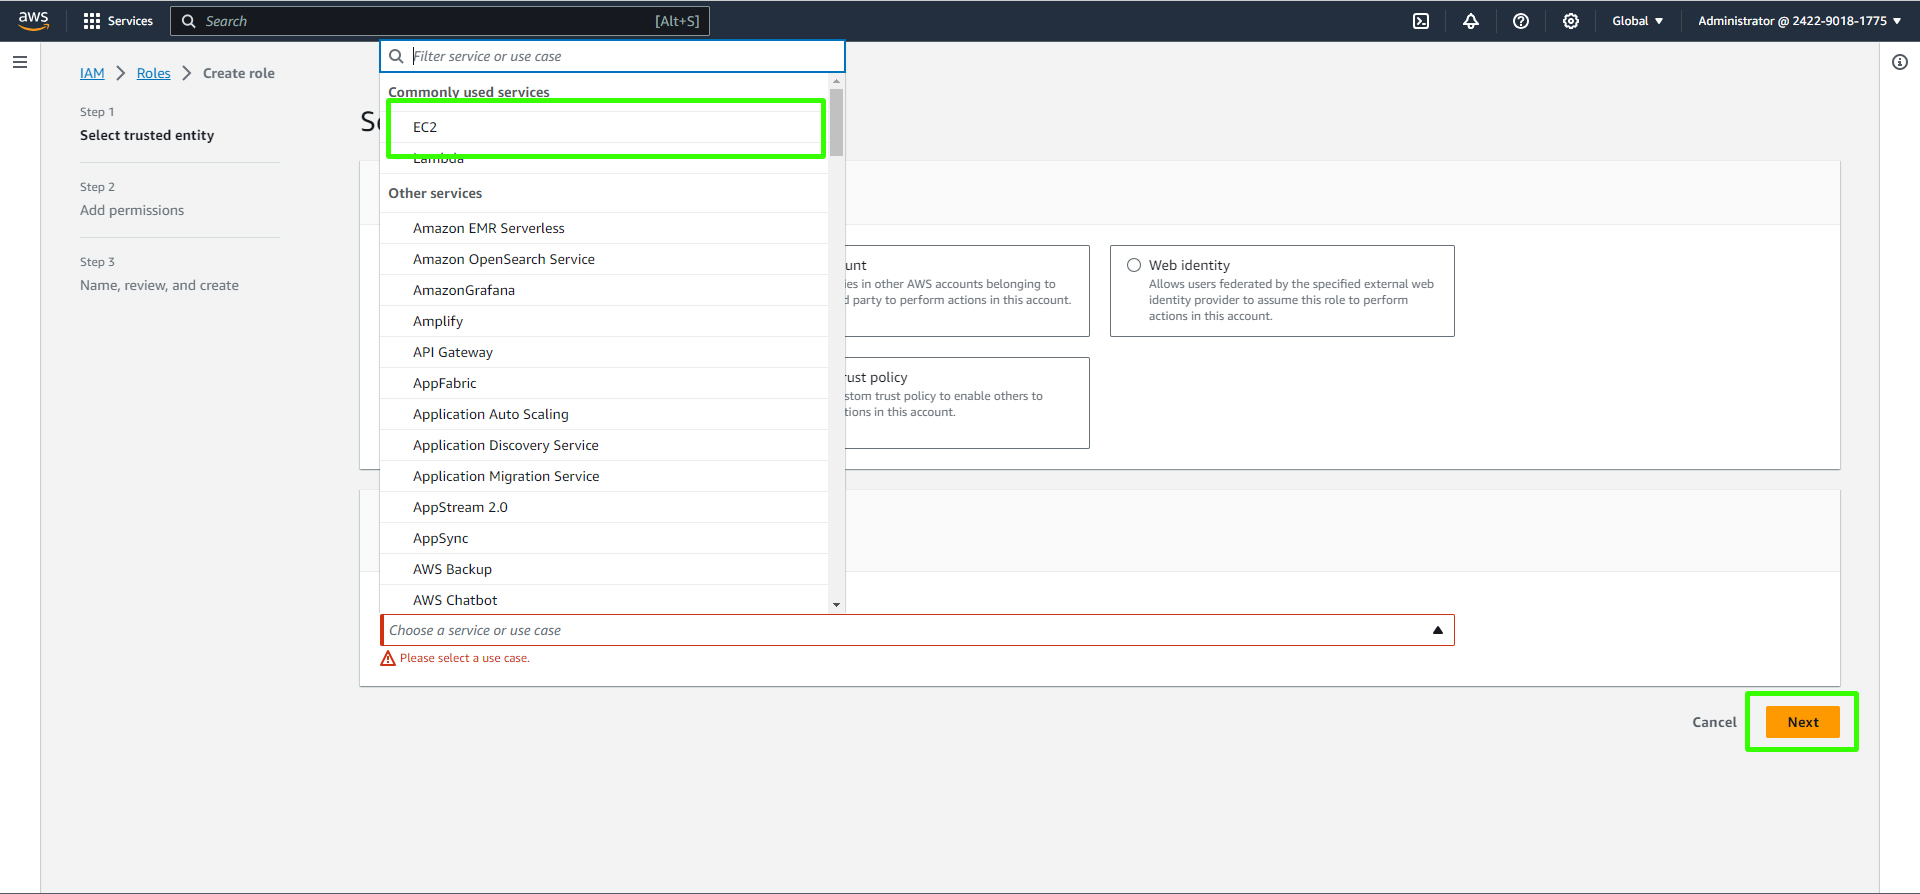The width and height of the screenshot is (1920, 894).
Task: Select EC2 from commonly used services
Action: point(604,127)
